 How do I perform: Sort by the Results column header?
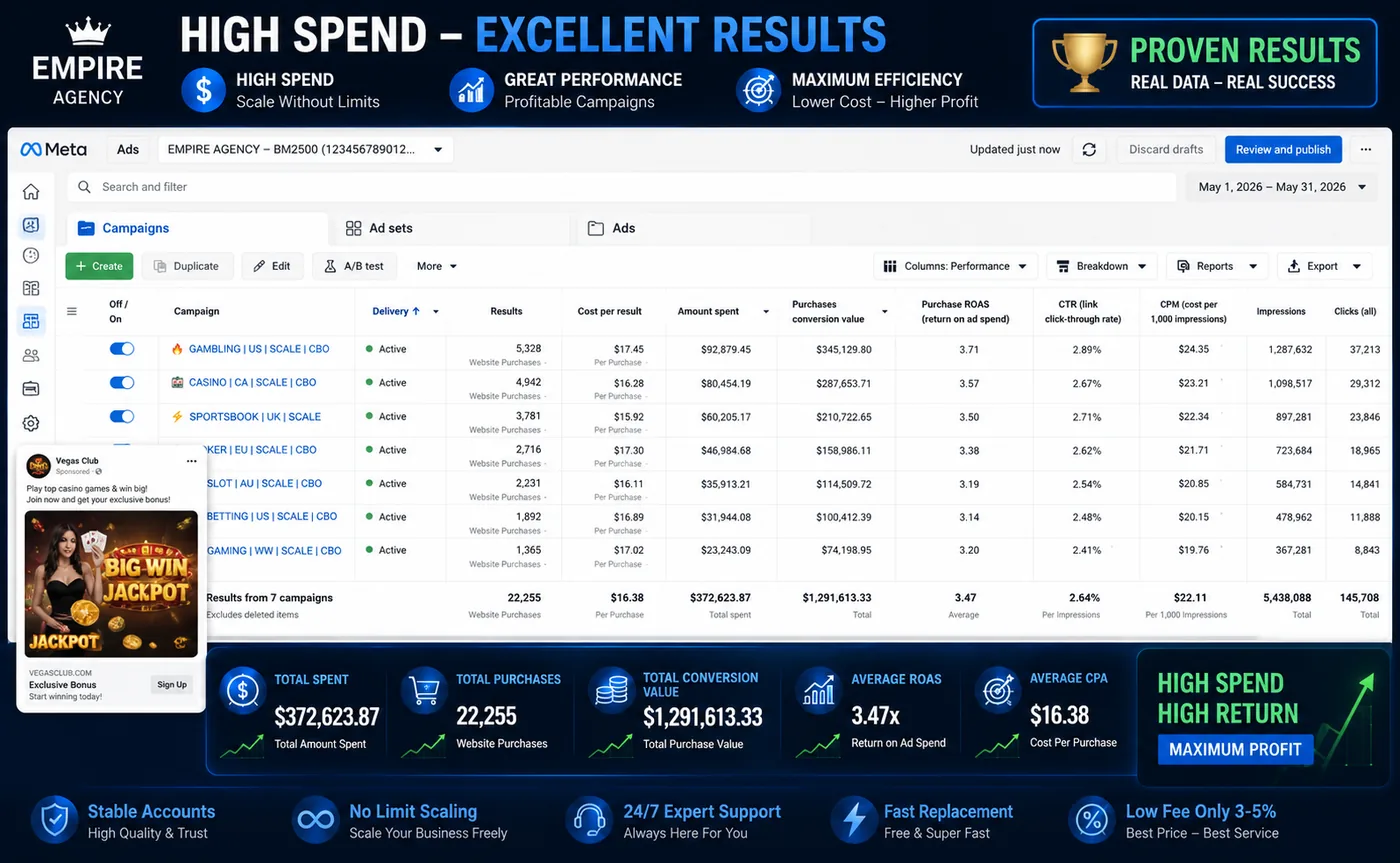pyautogui.click(x=506, y=311)
